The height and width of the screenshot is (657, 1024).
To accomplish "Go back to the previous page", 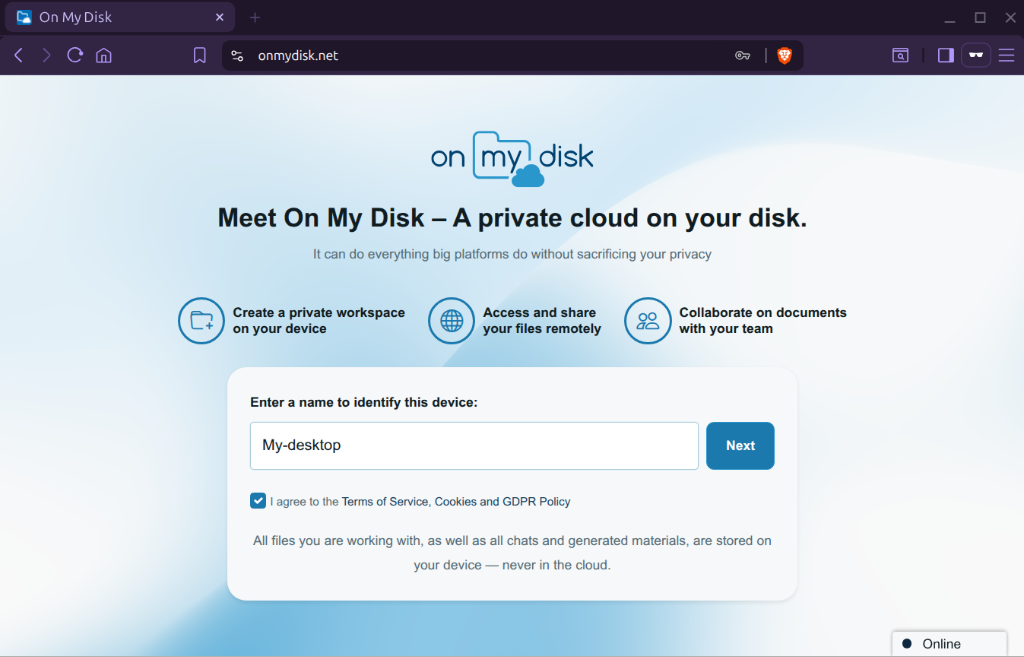I will tap(19, 56).
